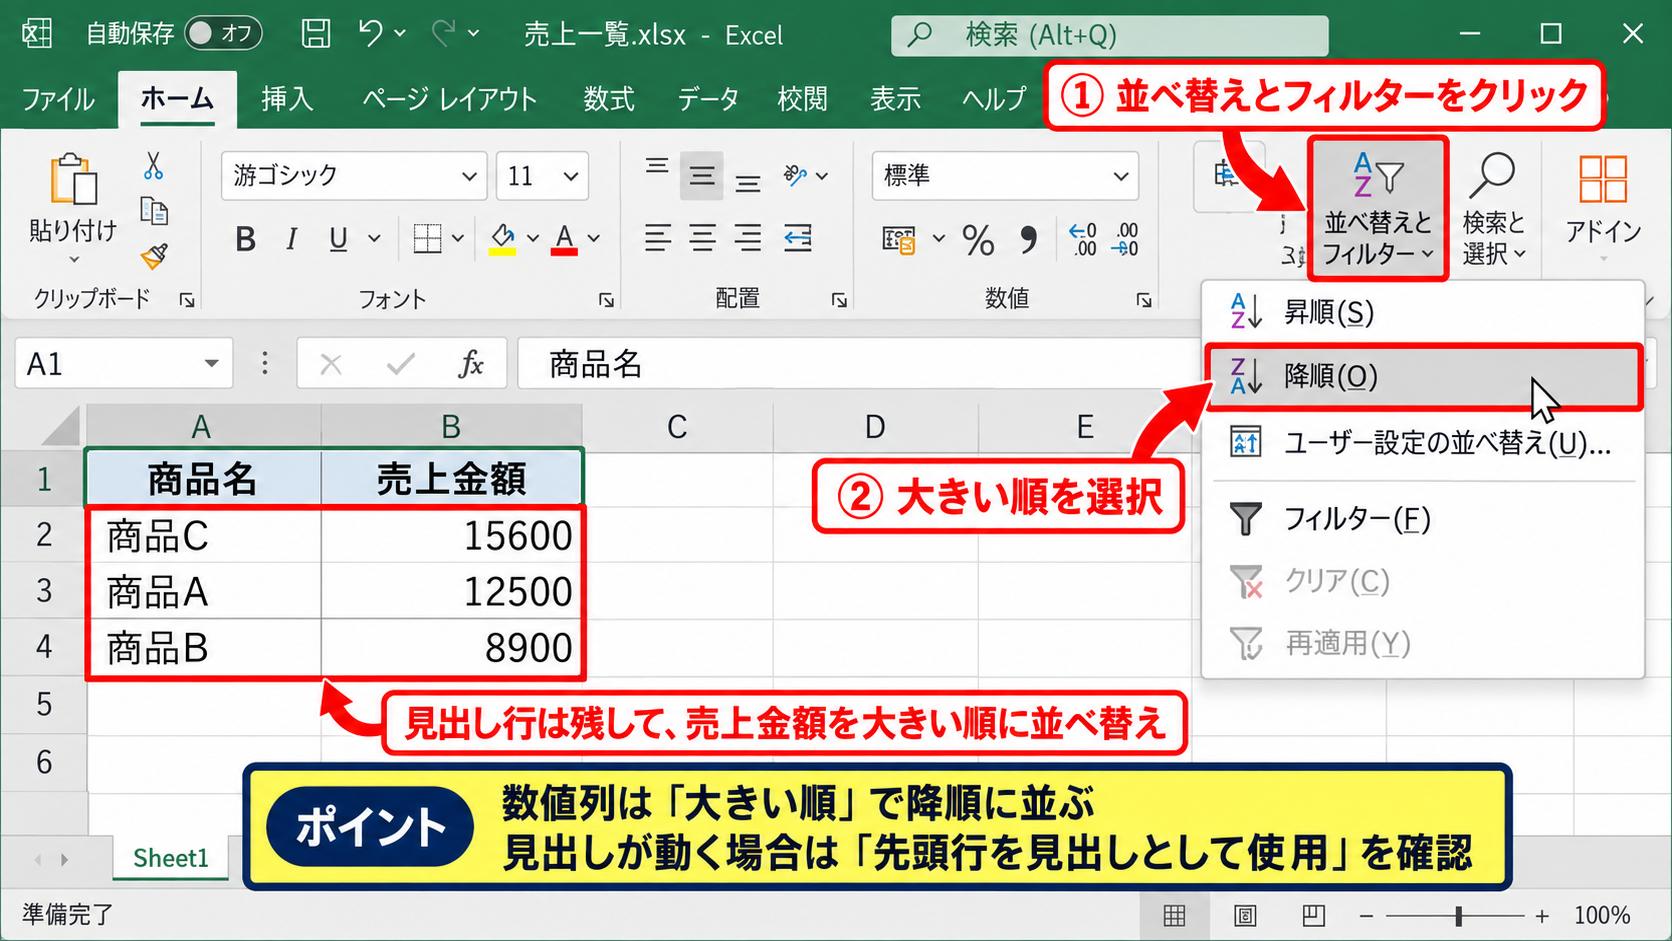This screenshot has width=1672, height=941.
Task: Toggle the AutoSave switch
Action: point(224,34)
